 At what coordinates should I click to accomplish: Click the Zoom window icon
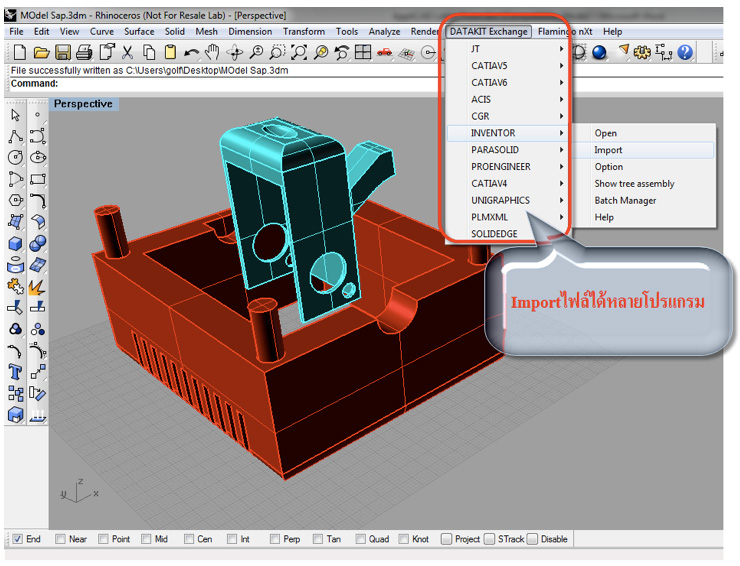click(x=278, y=52)
